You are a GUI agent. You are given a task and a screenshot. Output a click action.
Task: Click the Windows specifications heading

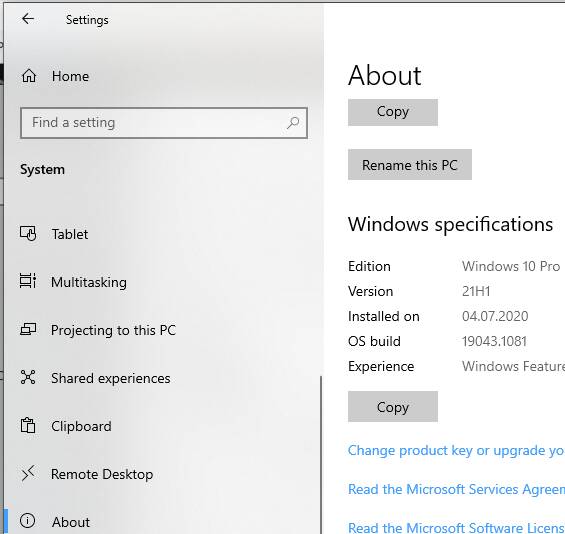(450, 225)
